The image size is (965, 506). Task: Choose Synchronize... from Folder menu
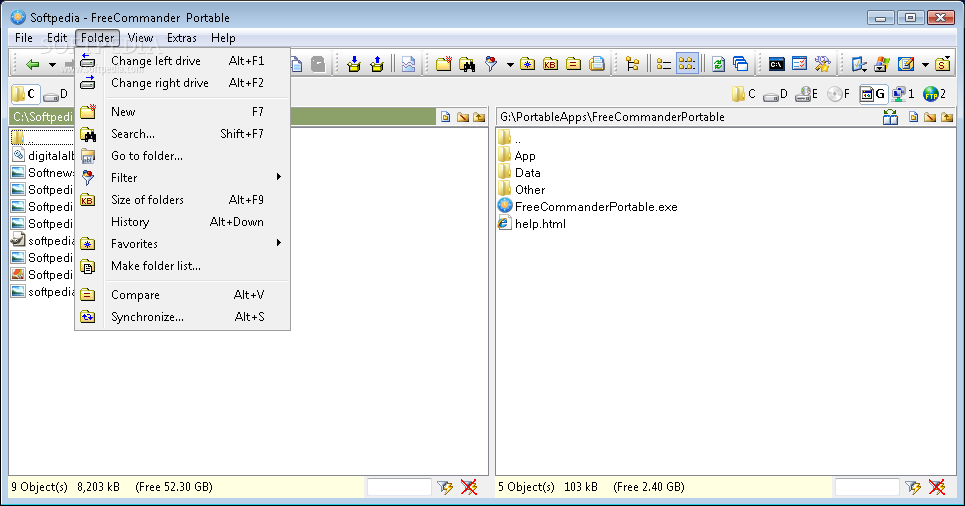(182, 317)
